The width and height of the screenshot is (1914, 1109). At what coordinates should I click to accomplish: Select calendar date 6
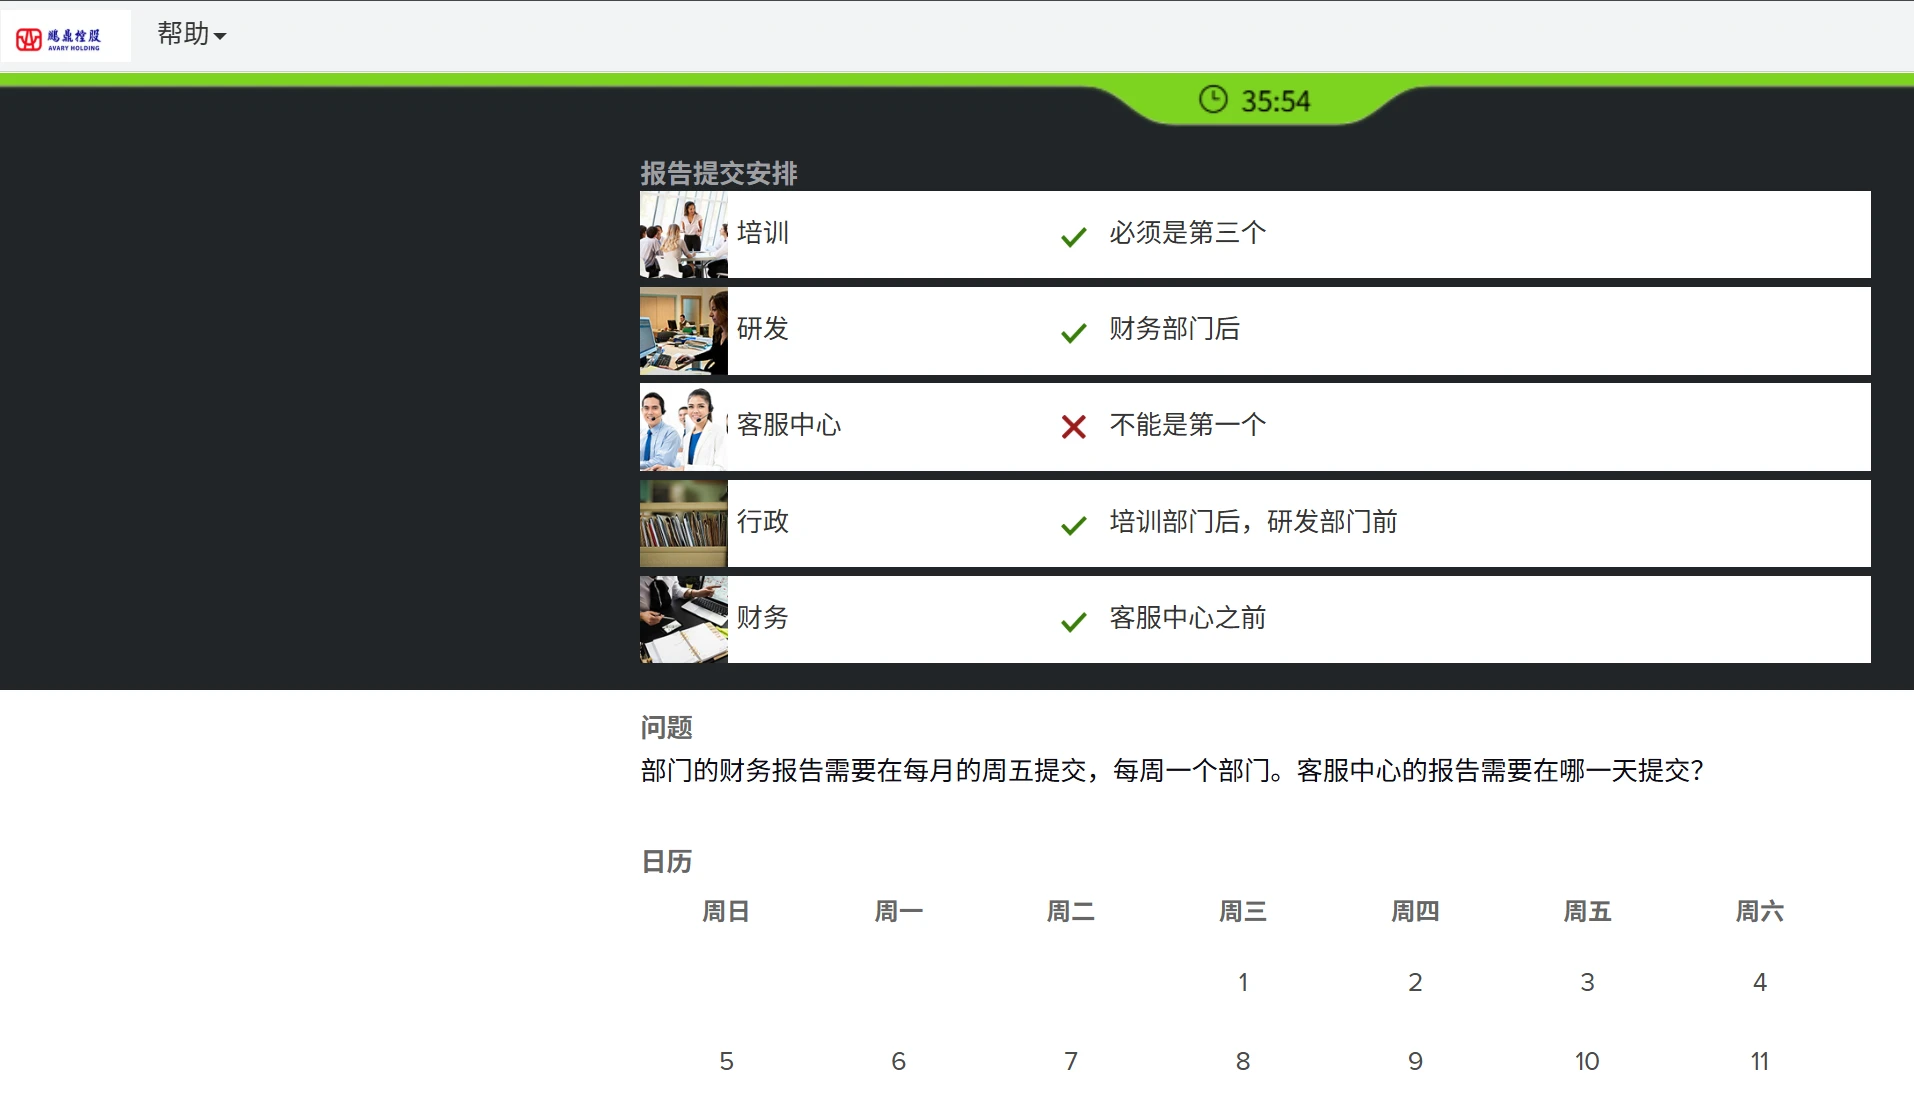tap(898, 1061)
